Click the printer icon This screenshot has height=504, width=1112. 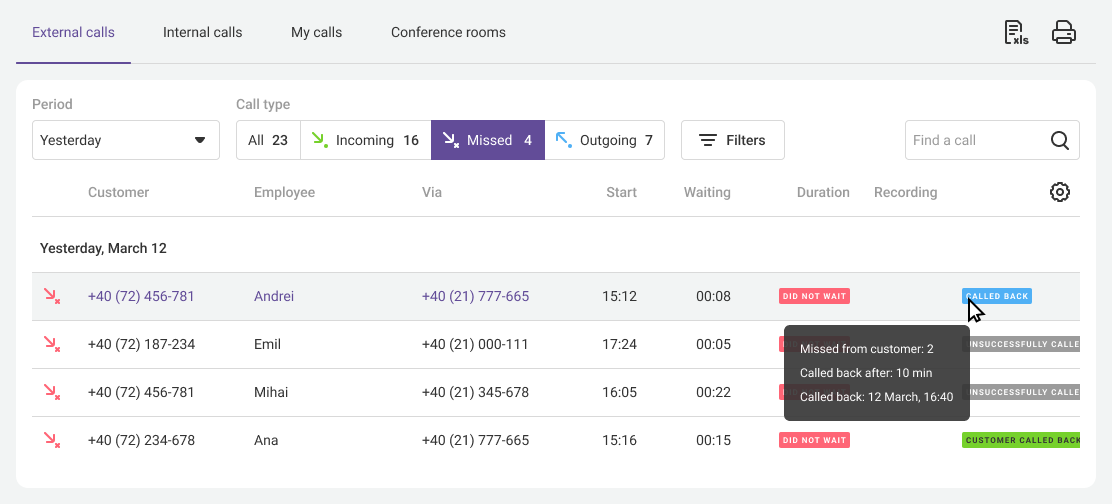[x=1064, y=33]
